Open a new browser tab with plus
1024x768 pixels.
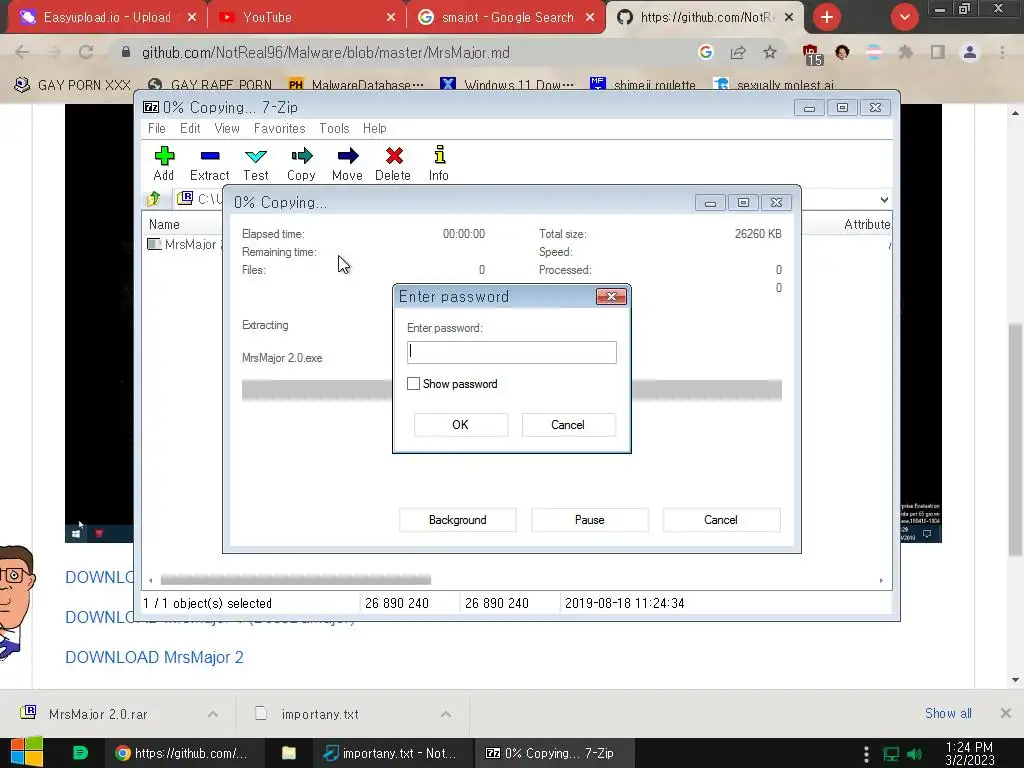point(827,17)
